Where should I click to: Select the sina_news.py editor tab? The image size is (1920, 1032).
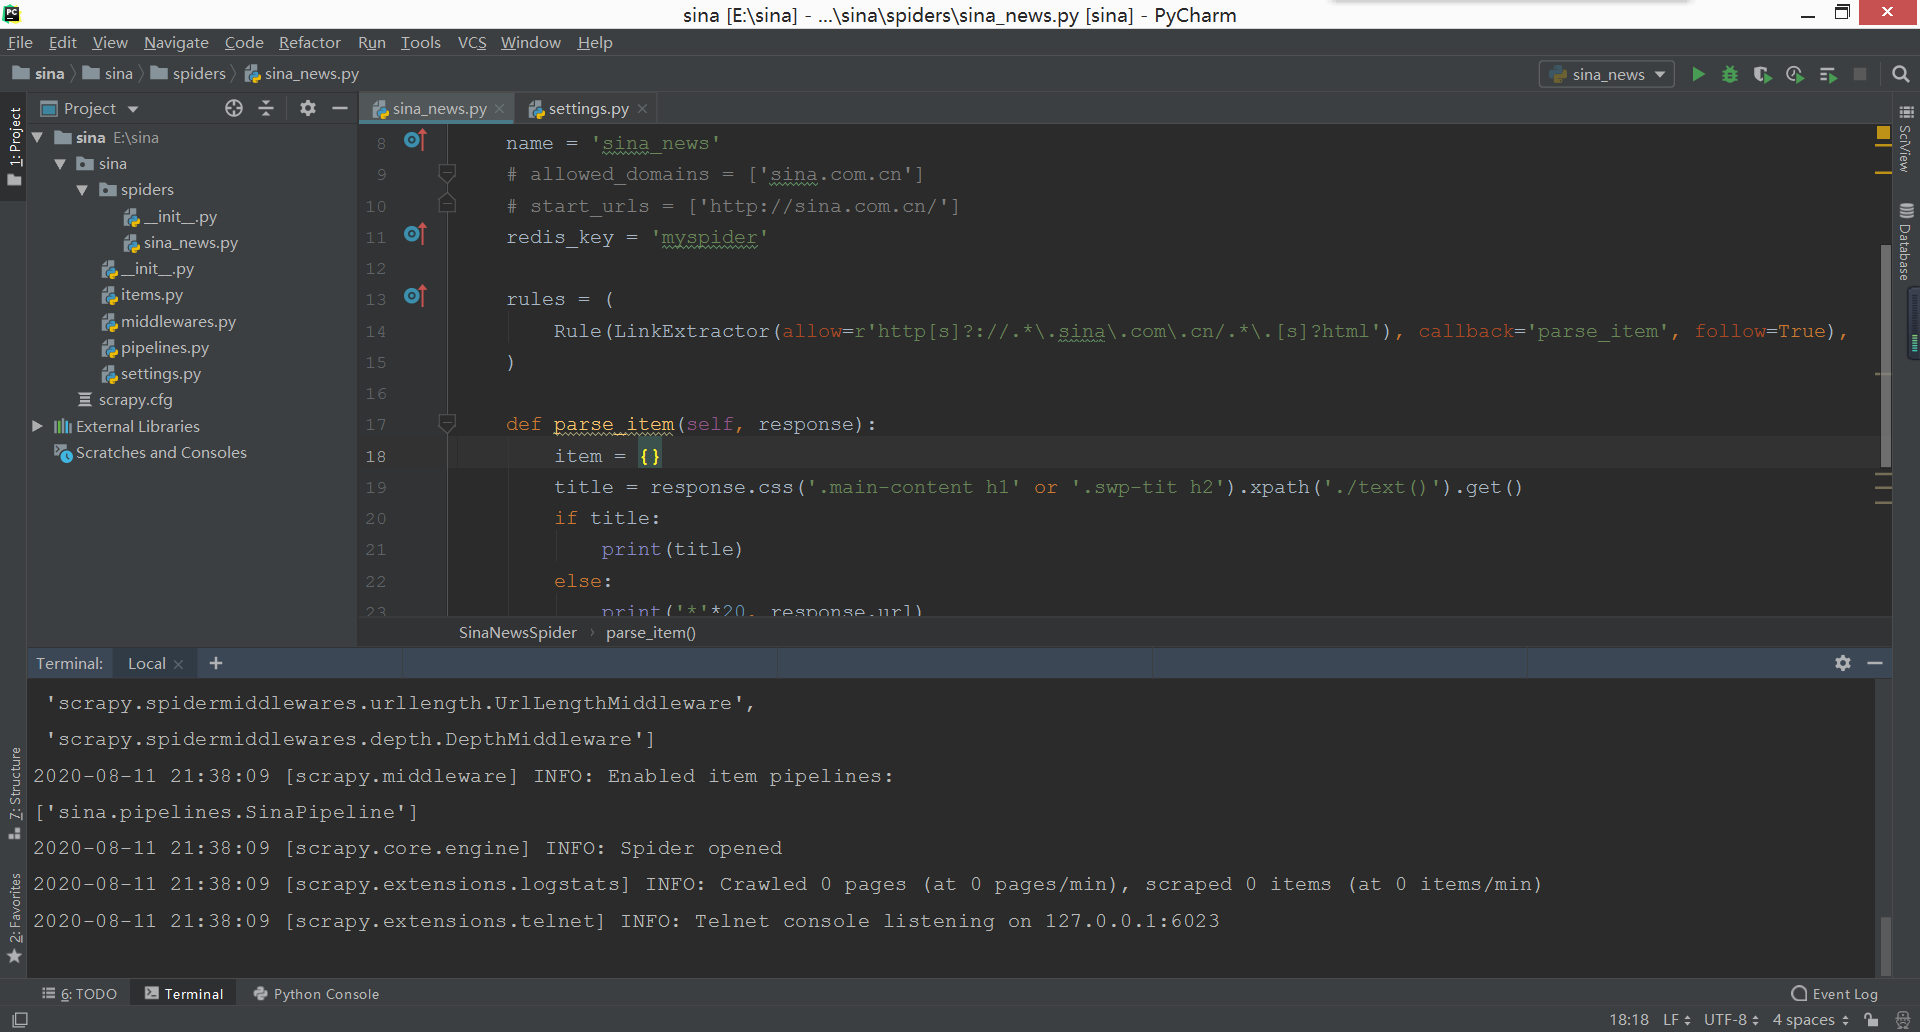438,108
